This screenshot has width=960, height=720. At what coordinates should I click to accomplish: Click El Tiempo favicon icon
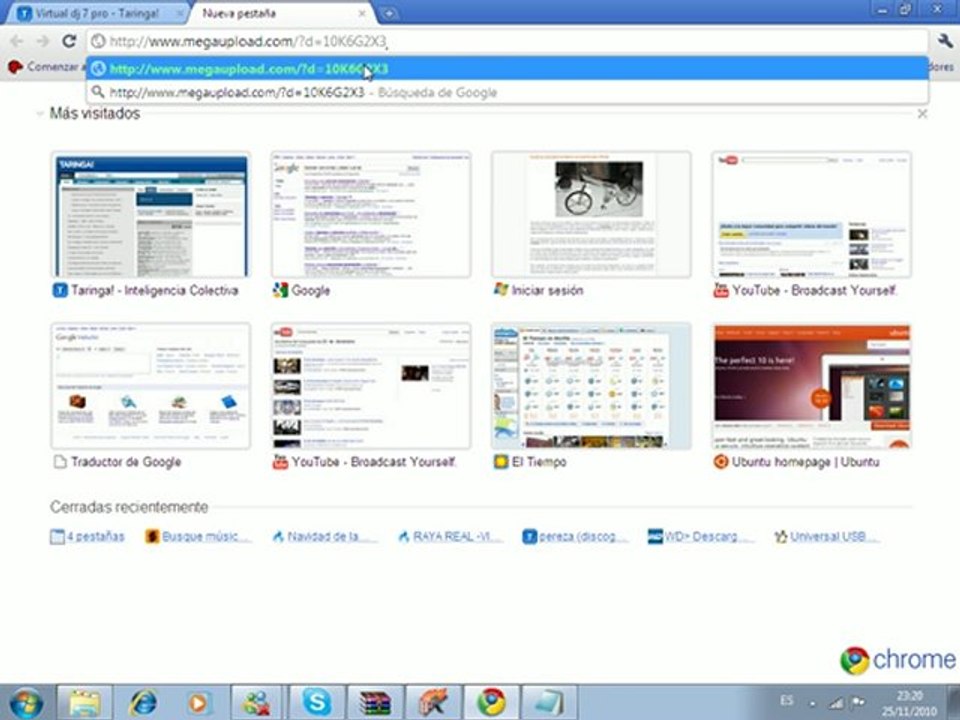coord(501,462)
